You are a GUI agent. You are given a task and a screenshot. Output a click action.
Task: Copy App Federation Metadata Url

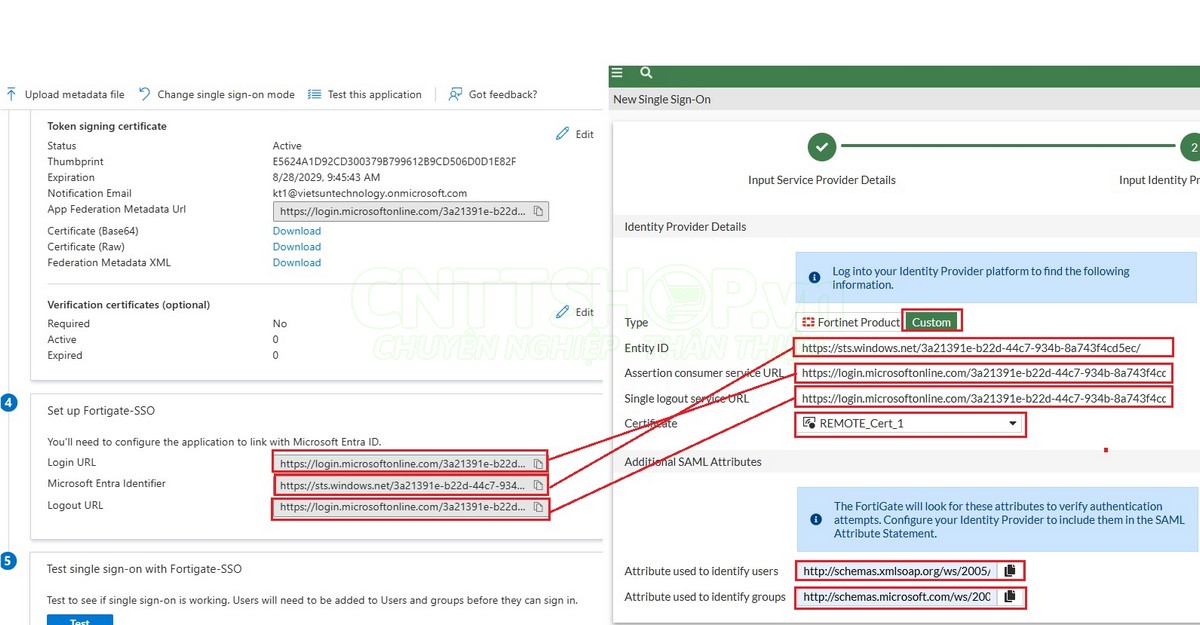coord(538,211)
